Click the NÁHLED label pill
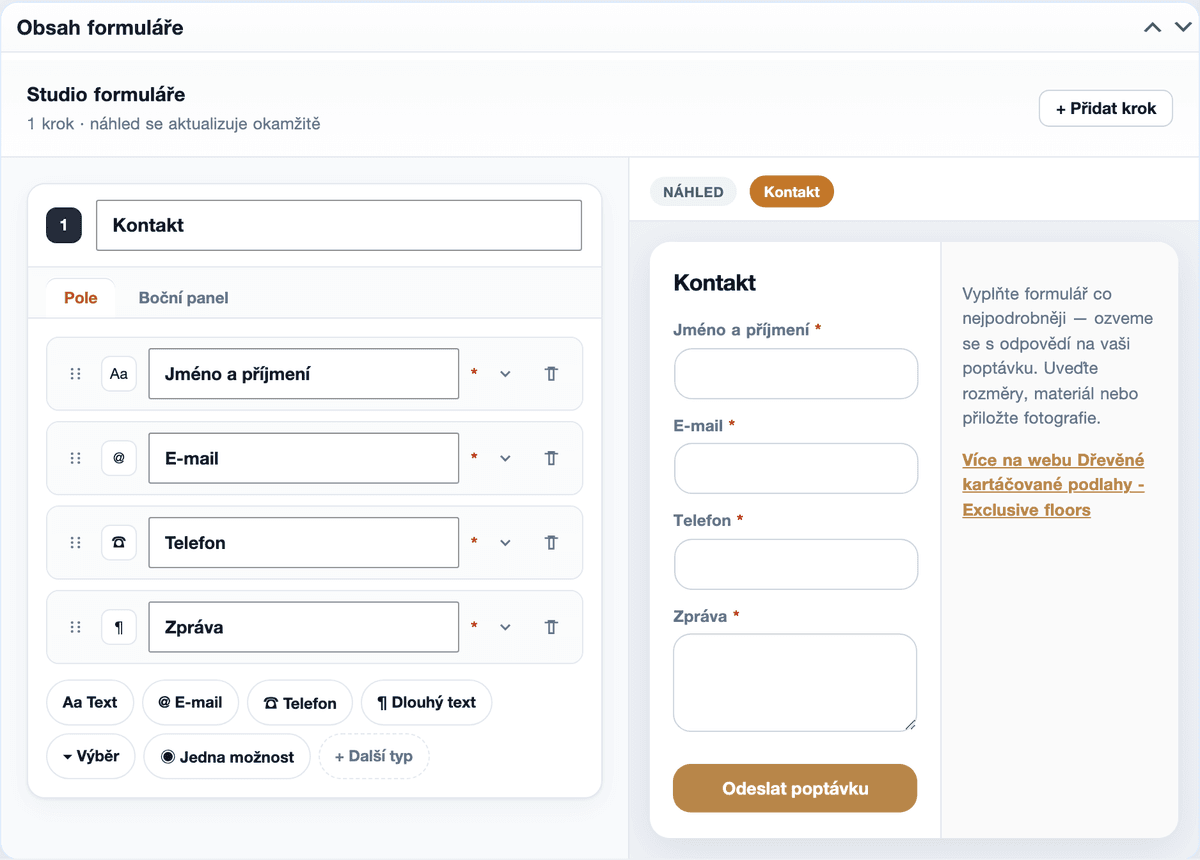Screen dimensions: 1200x860 click(693, 192)
